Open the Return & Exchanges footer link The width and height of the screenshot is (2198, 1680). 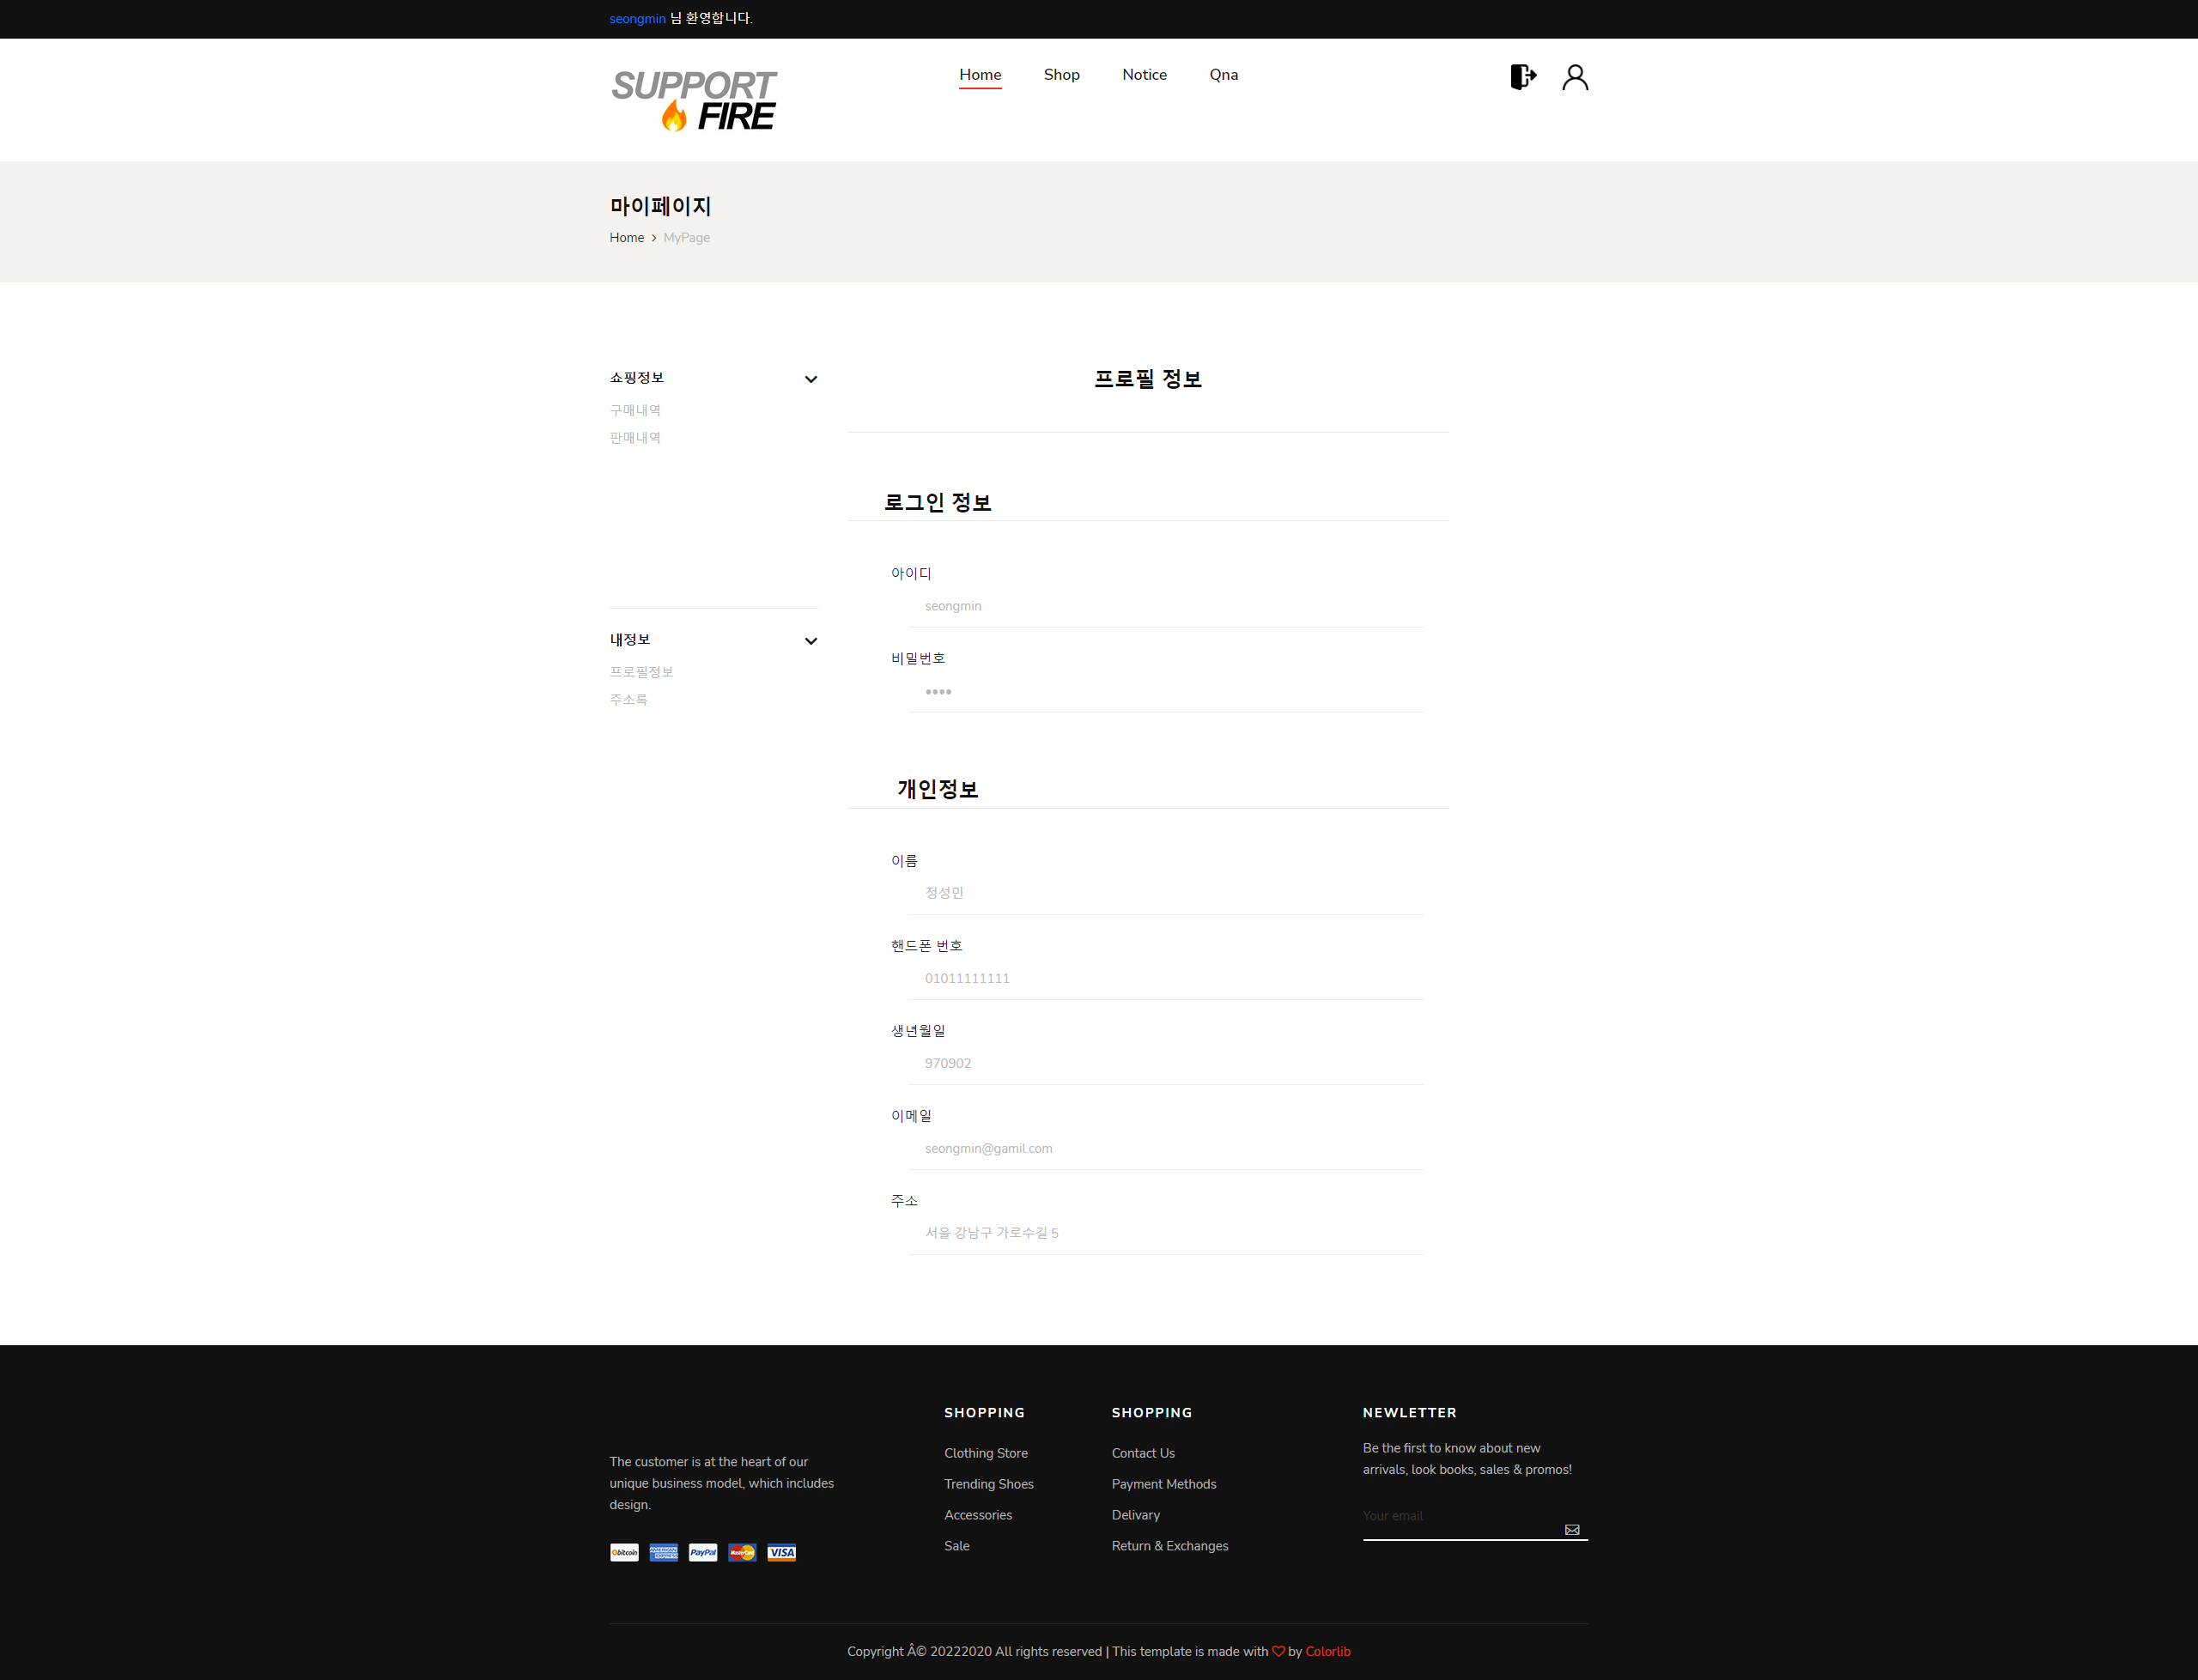tap(1169, 1545)
